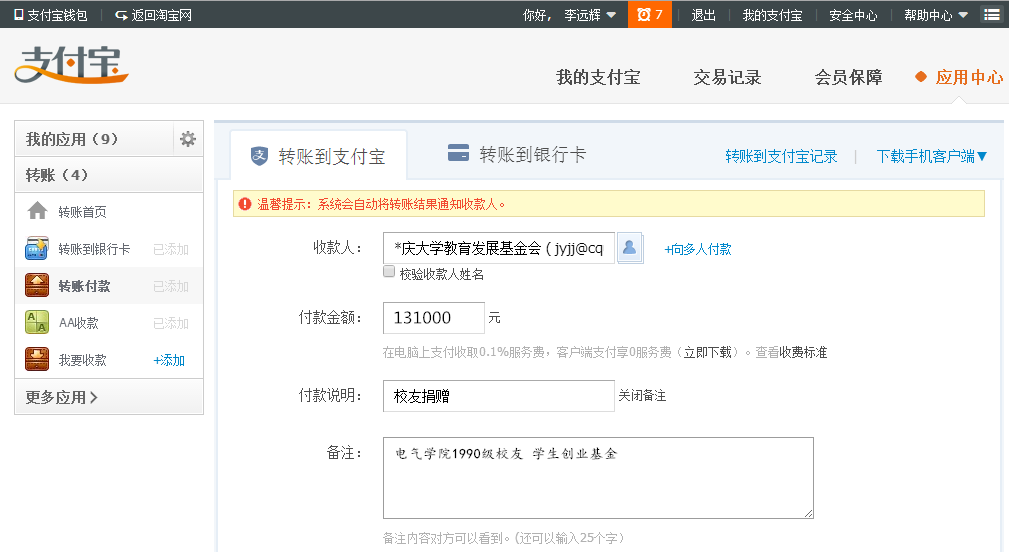This screenshot has width=1009, height=552.
Task: Click the 转账到银行卡 sidebar icon
Action: [x=37, y=248]
